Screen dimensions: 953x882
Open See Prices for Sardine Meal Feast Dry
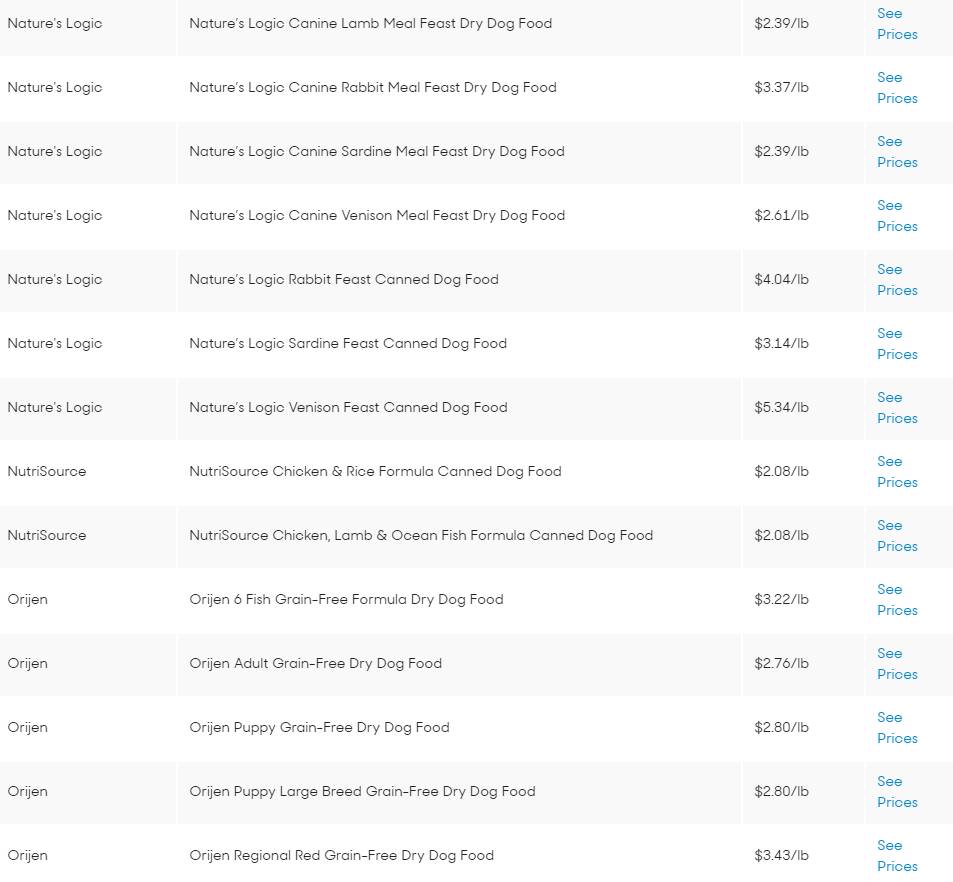tap(897, 151)
